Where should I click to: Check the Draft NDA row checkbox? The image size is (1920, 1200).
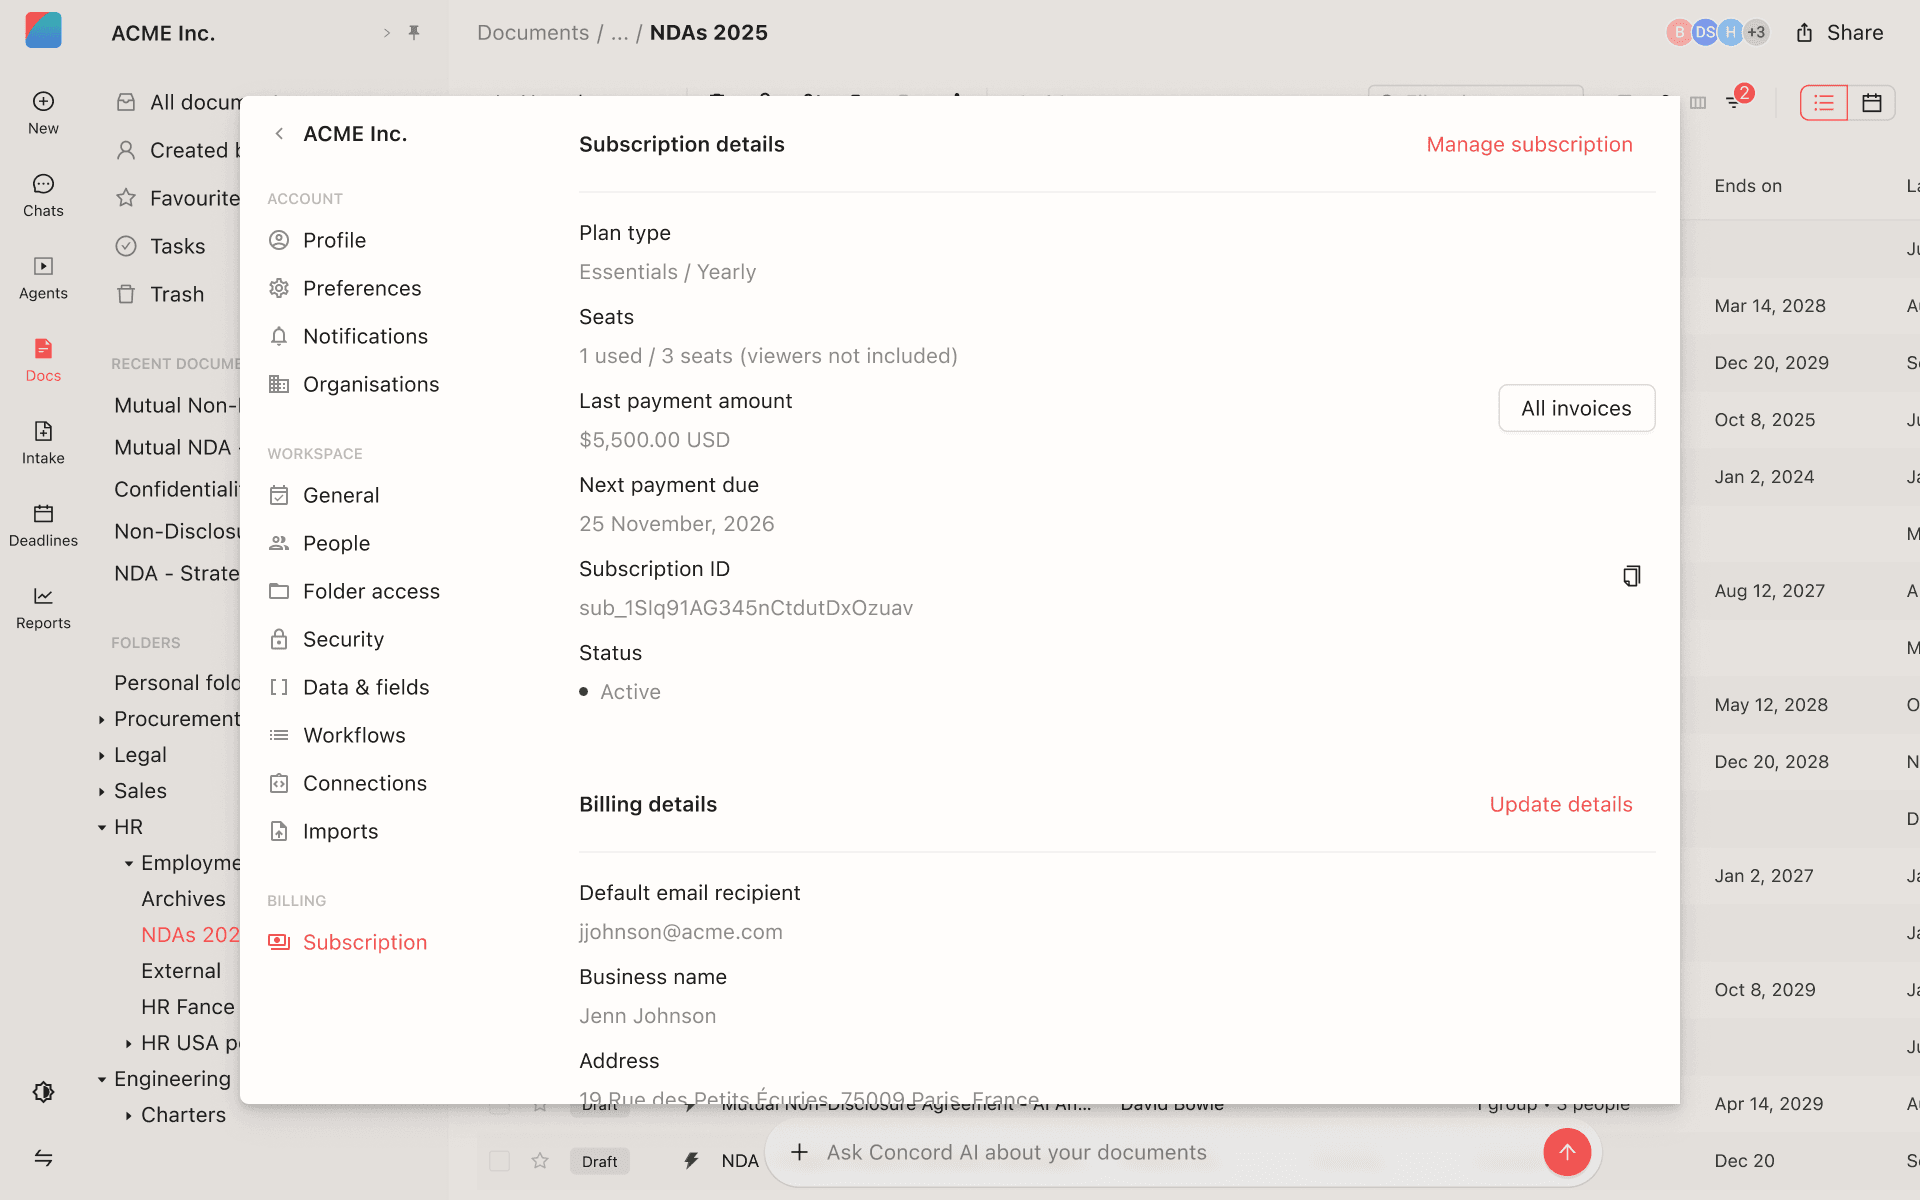point(499,1161)
